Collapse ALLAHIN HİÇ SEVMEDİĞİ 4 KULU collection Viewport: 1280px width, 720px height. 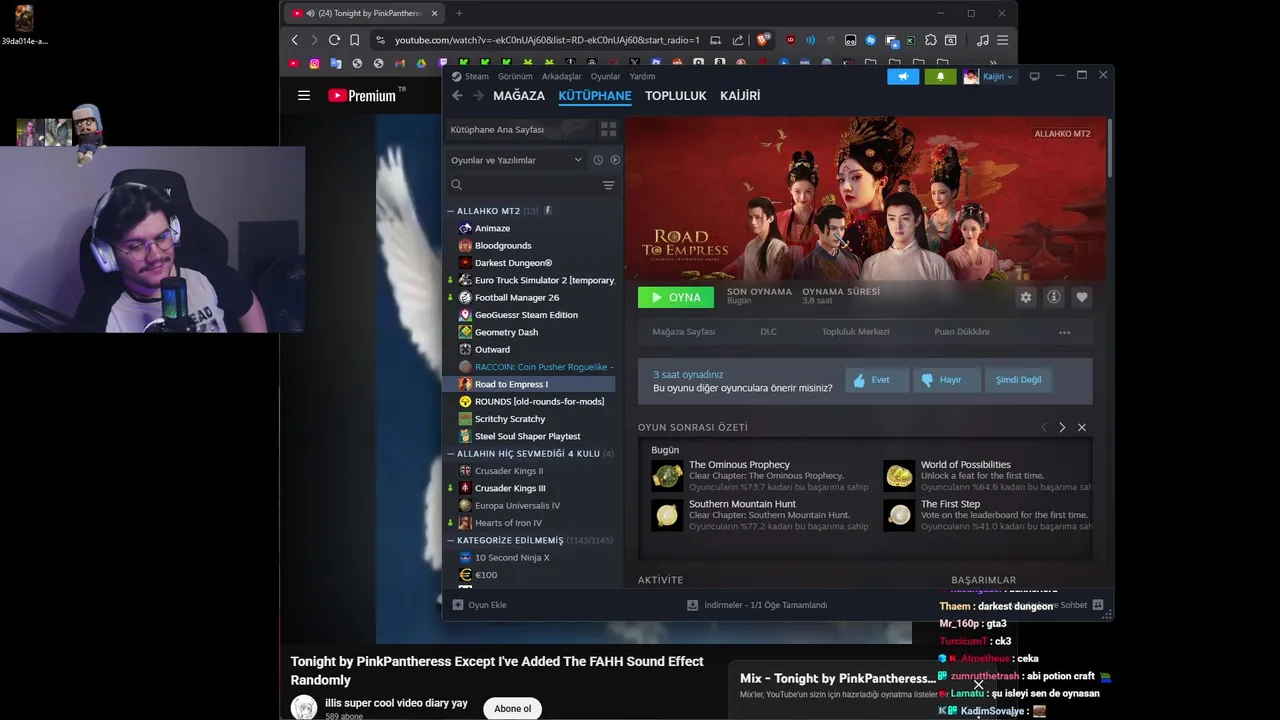pos(451,453)
